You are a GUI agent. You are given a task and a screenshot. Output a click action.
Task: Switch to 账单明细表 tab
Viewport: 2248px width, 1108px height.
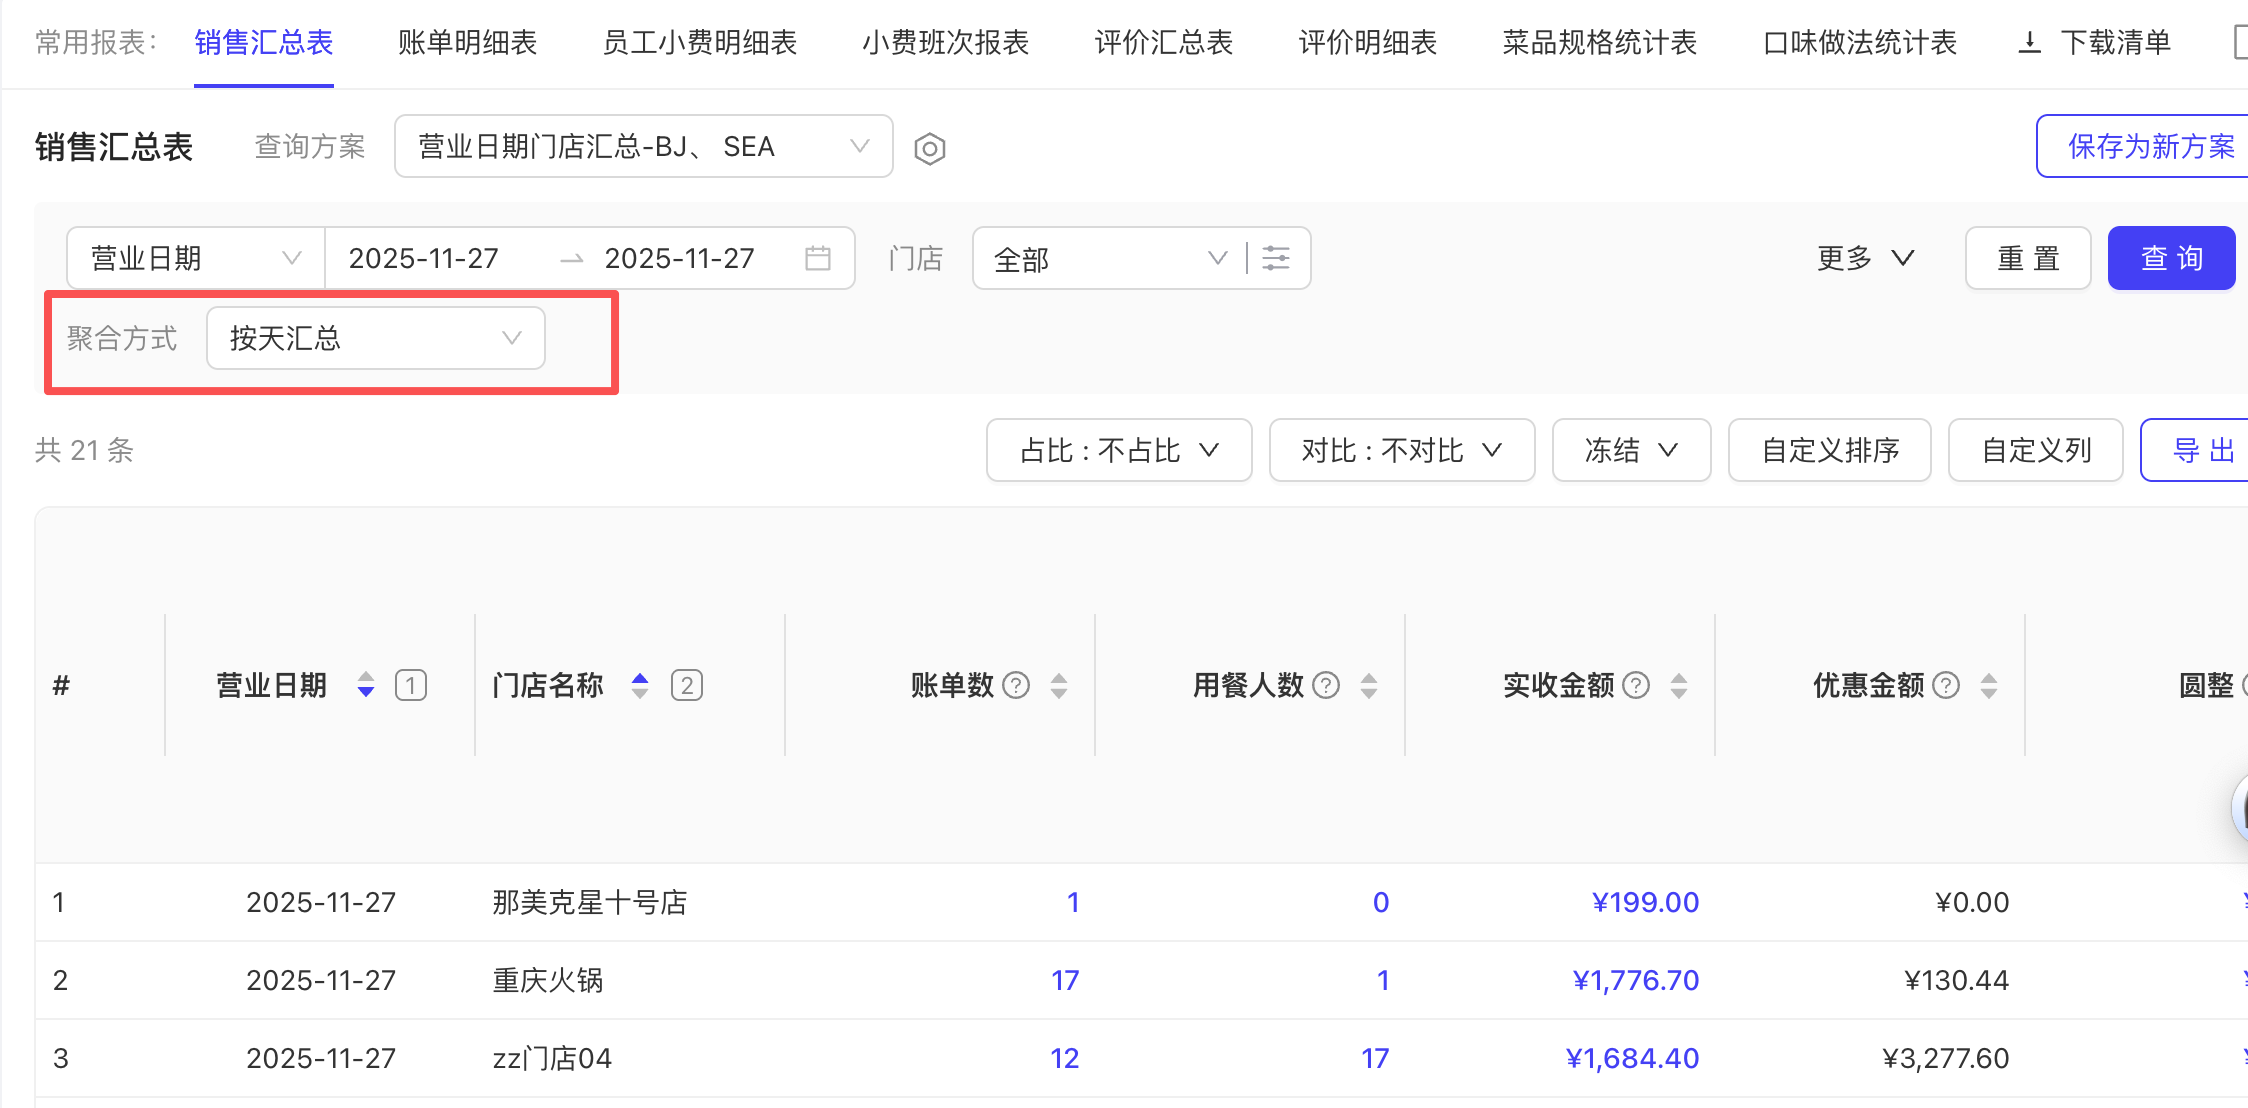[467, 42]
